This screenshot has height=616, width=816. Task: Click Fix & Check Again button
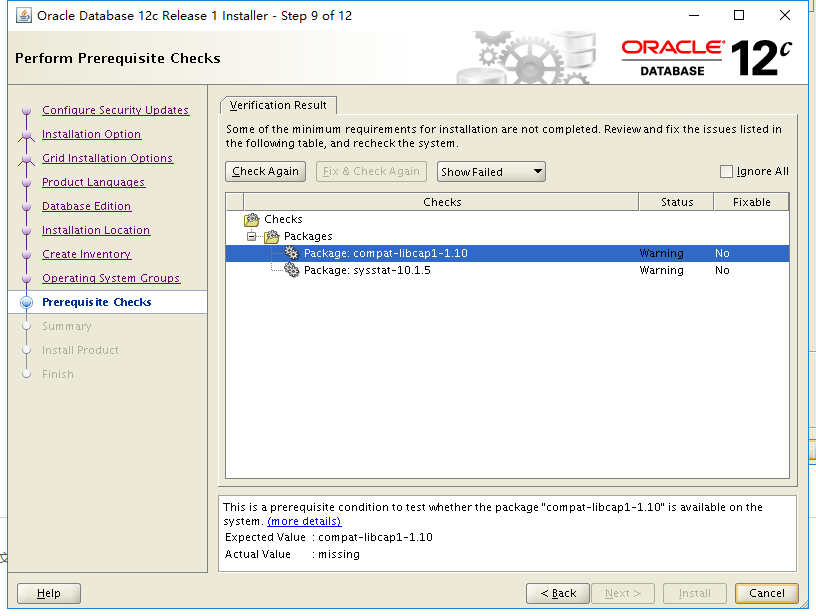(371, 171)
